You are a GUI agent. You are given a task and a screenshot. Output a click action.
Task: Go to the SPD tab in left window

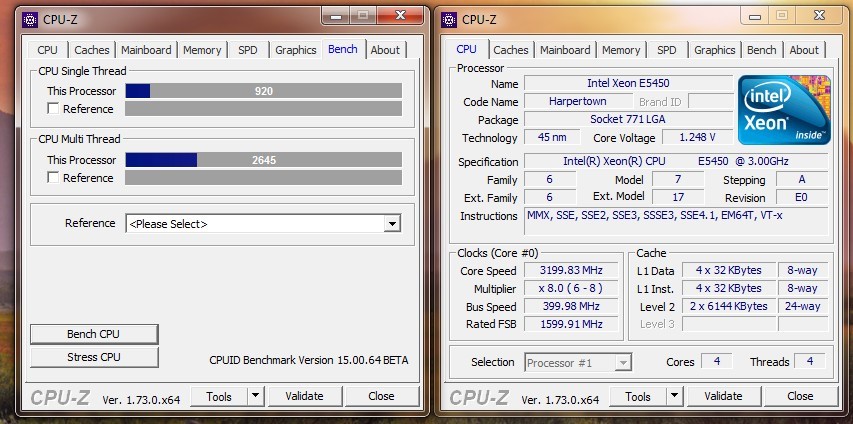(247, 50)
